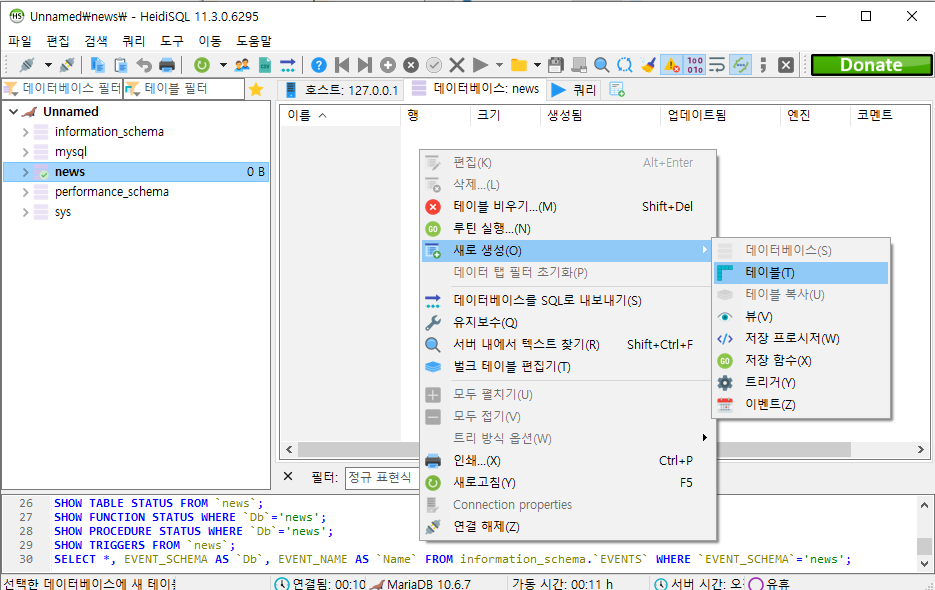Screen dimensions: 935x590
Task: Click insert row plus icon in toolbar
Action: [388, 65]
